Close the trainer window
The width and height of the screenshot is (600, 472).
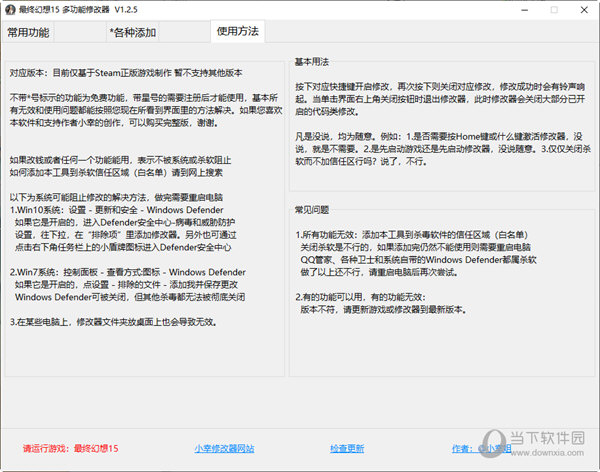[x=584, y=10]
